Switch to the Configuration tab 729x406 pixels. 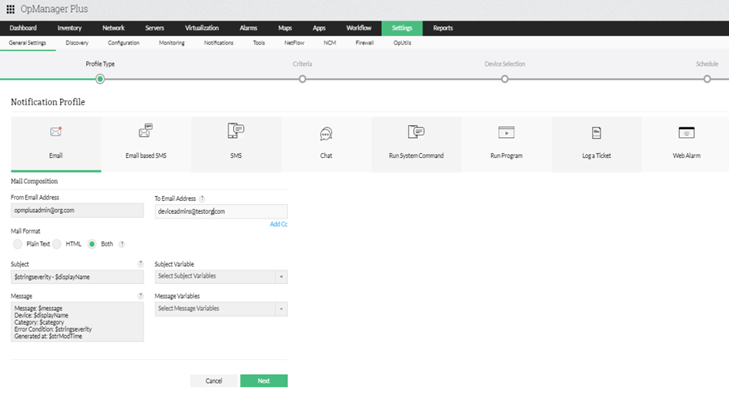click(124, 43)
